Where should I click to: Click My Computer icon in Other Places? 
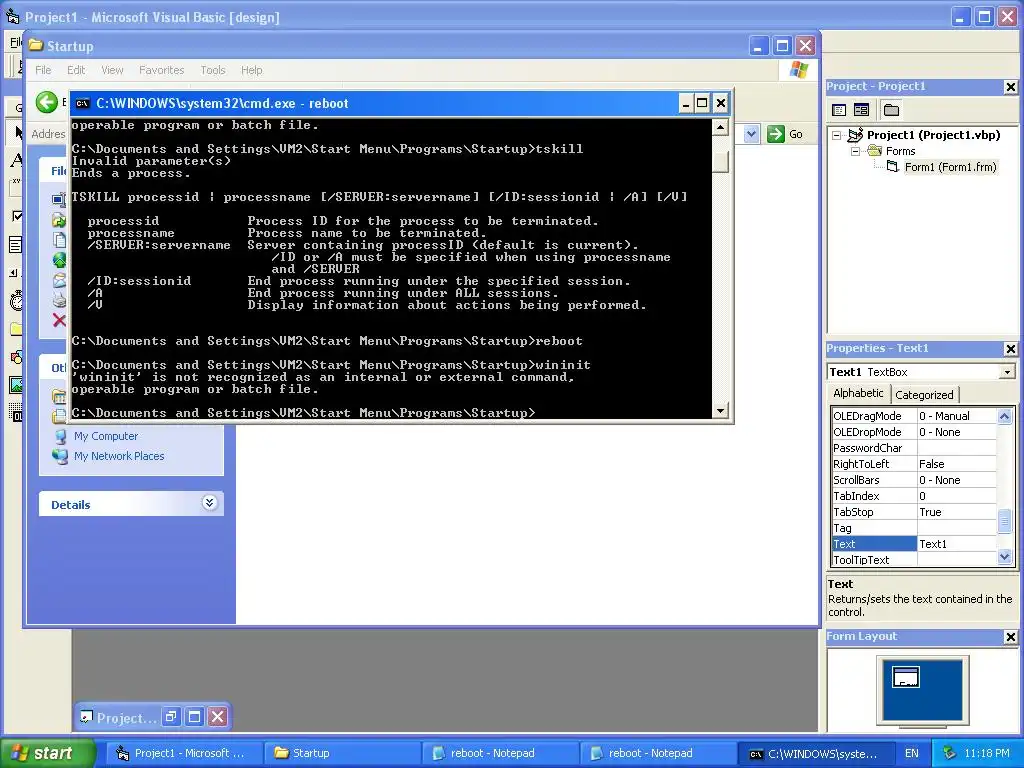[x=60, y=437]
